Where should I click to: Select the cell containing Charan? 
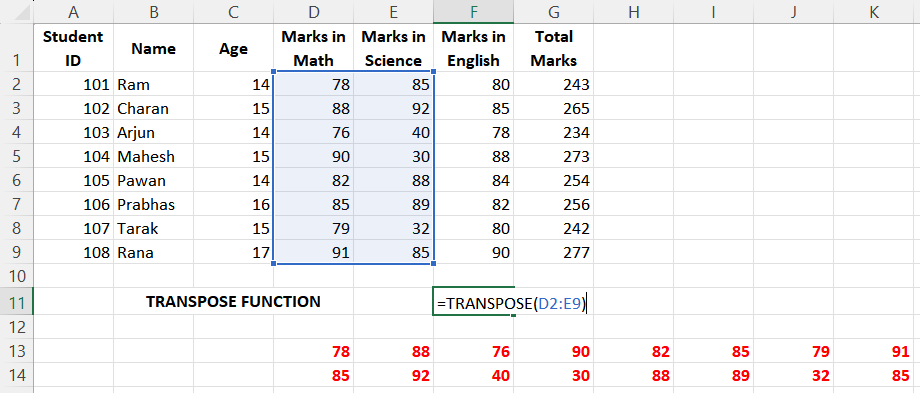[x=154, y=109]
